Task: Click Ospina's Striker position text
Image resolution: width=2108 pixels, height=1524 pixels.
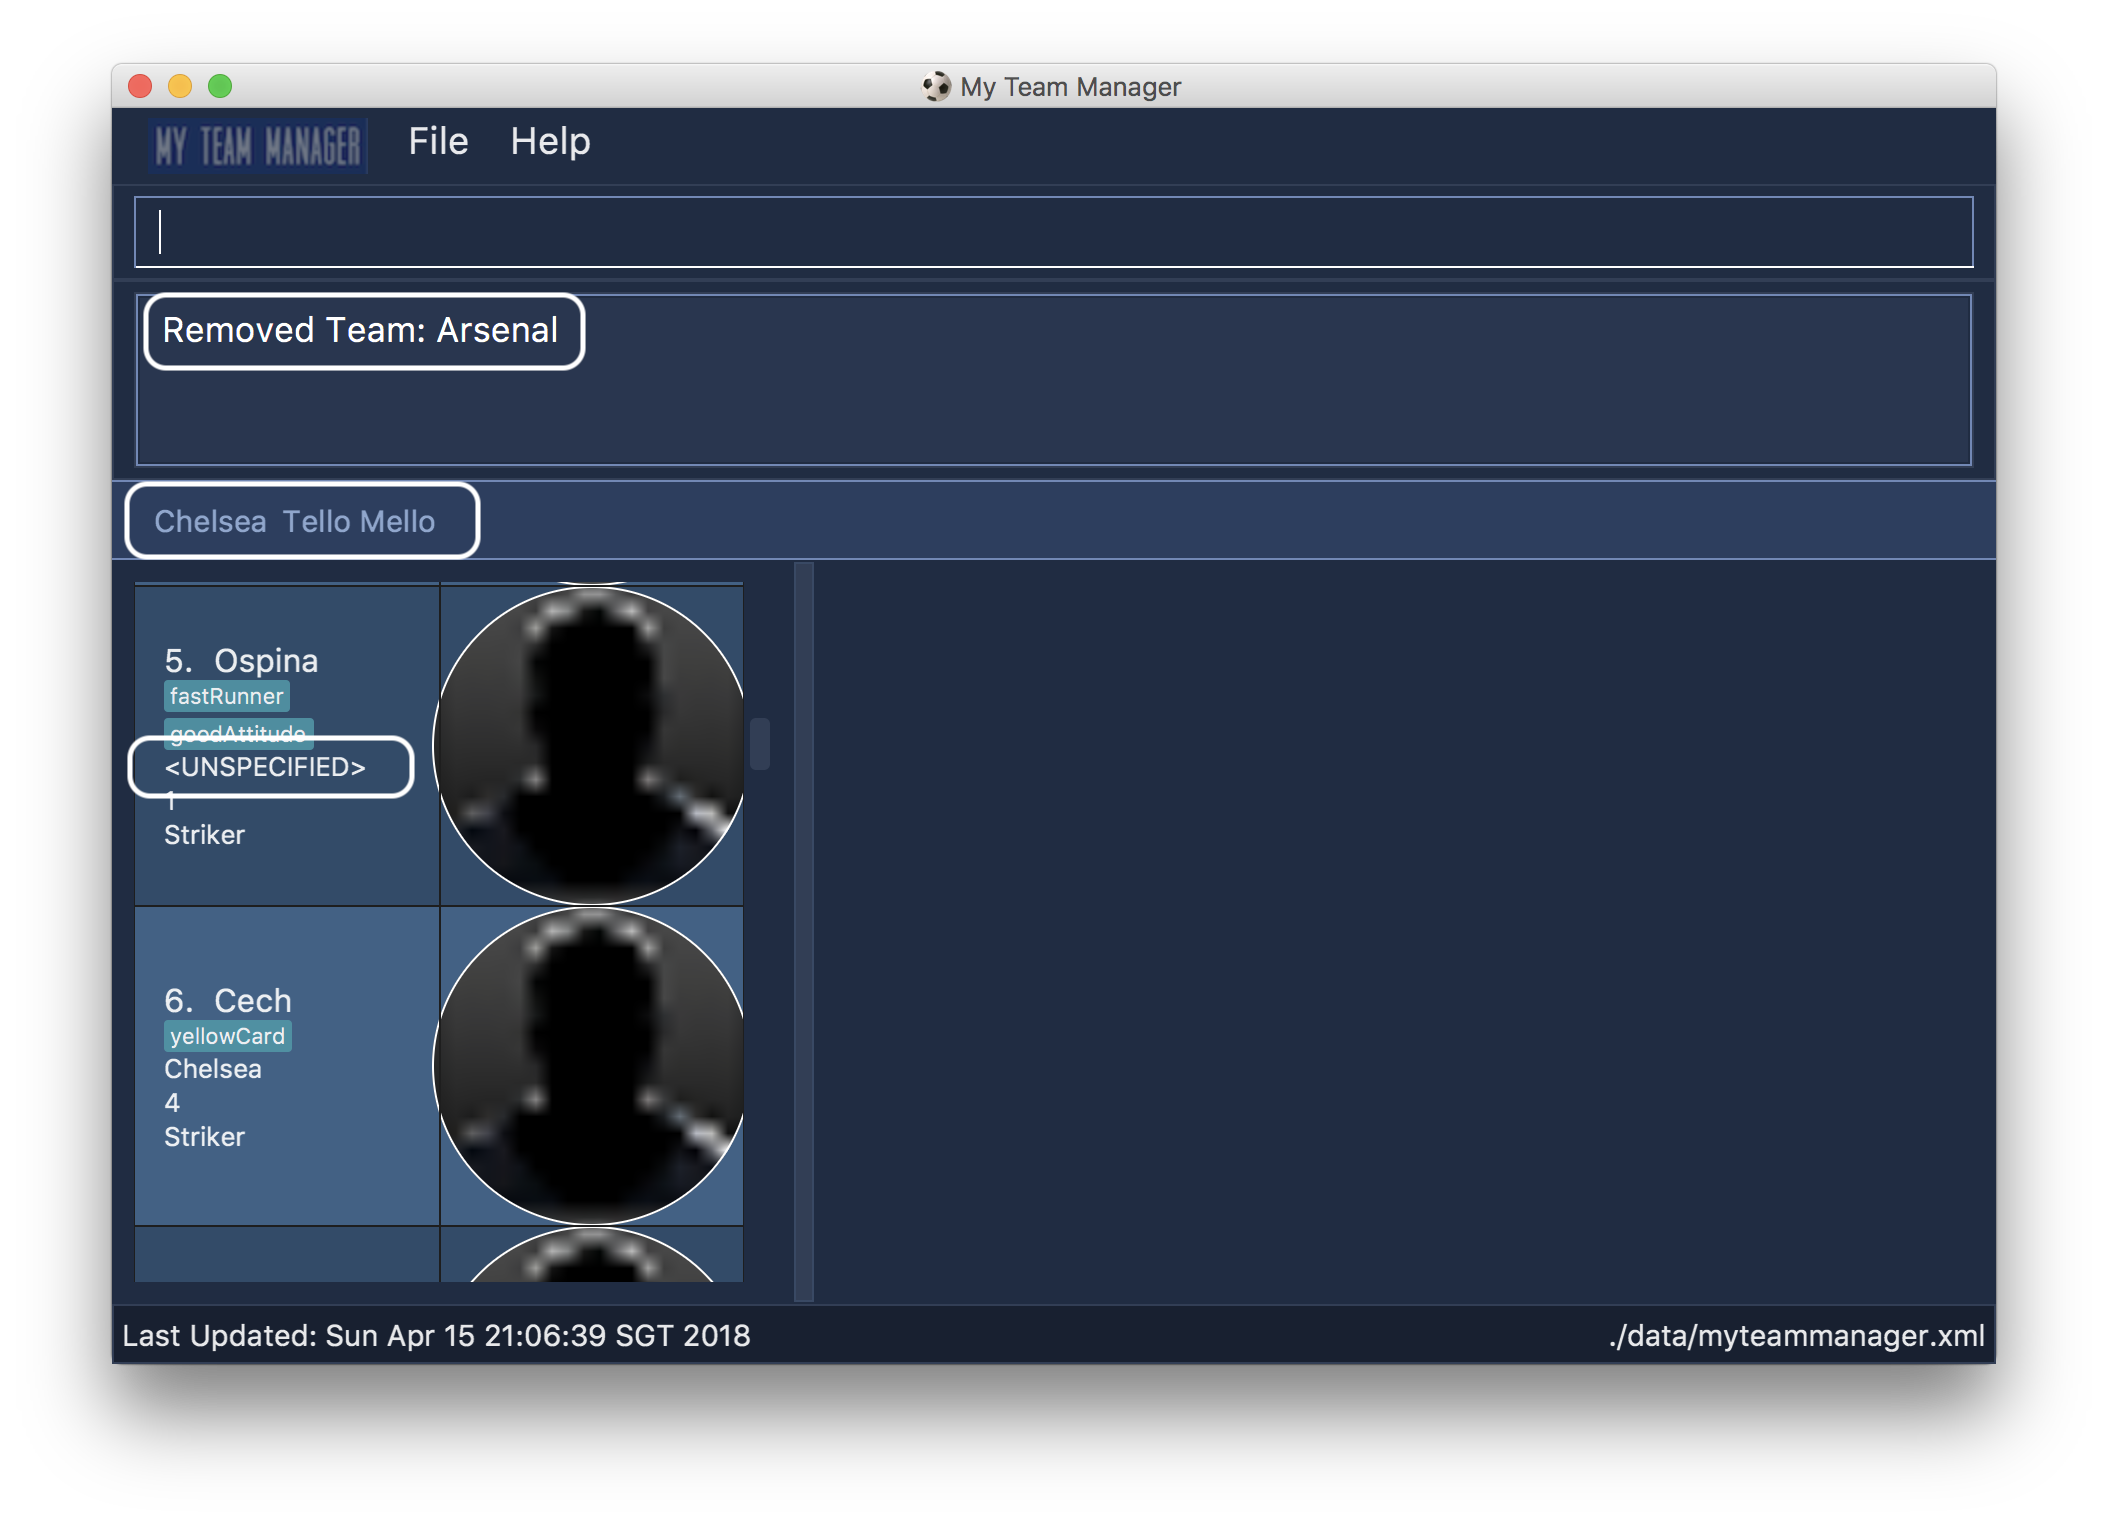Action: (x=204, y=835)
